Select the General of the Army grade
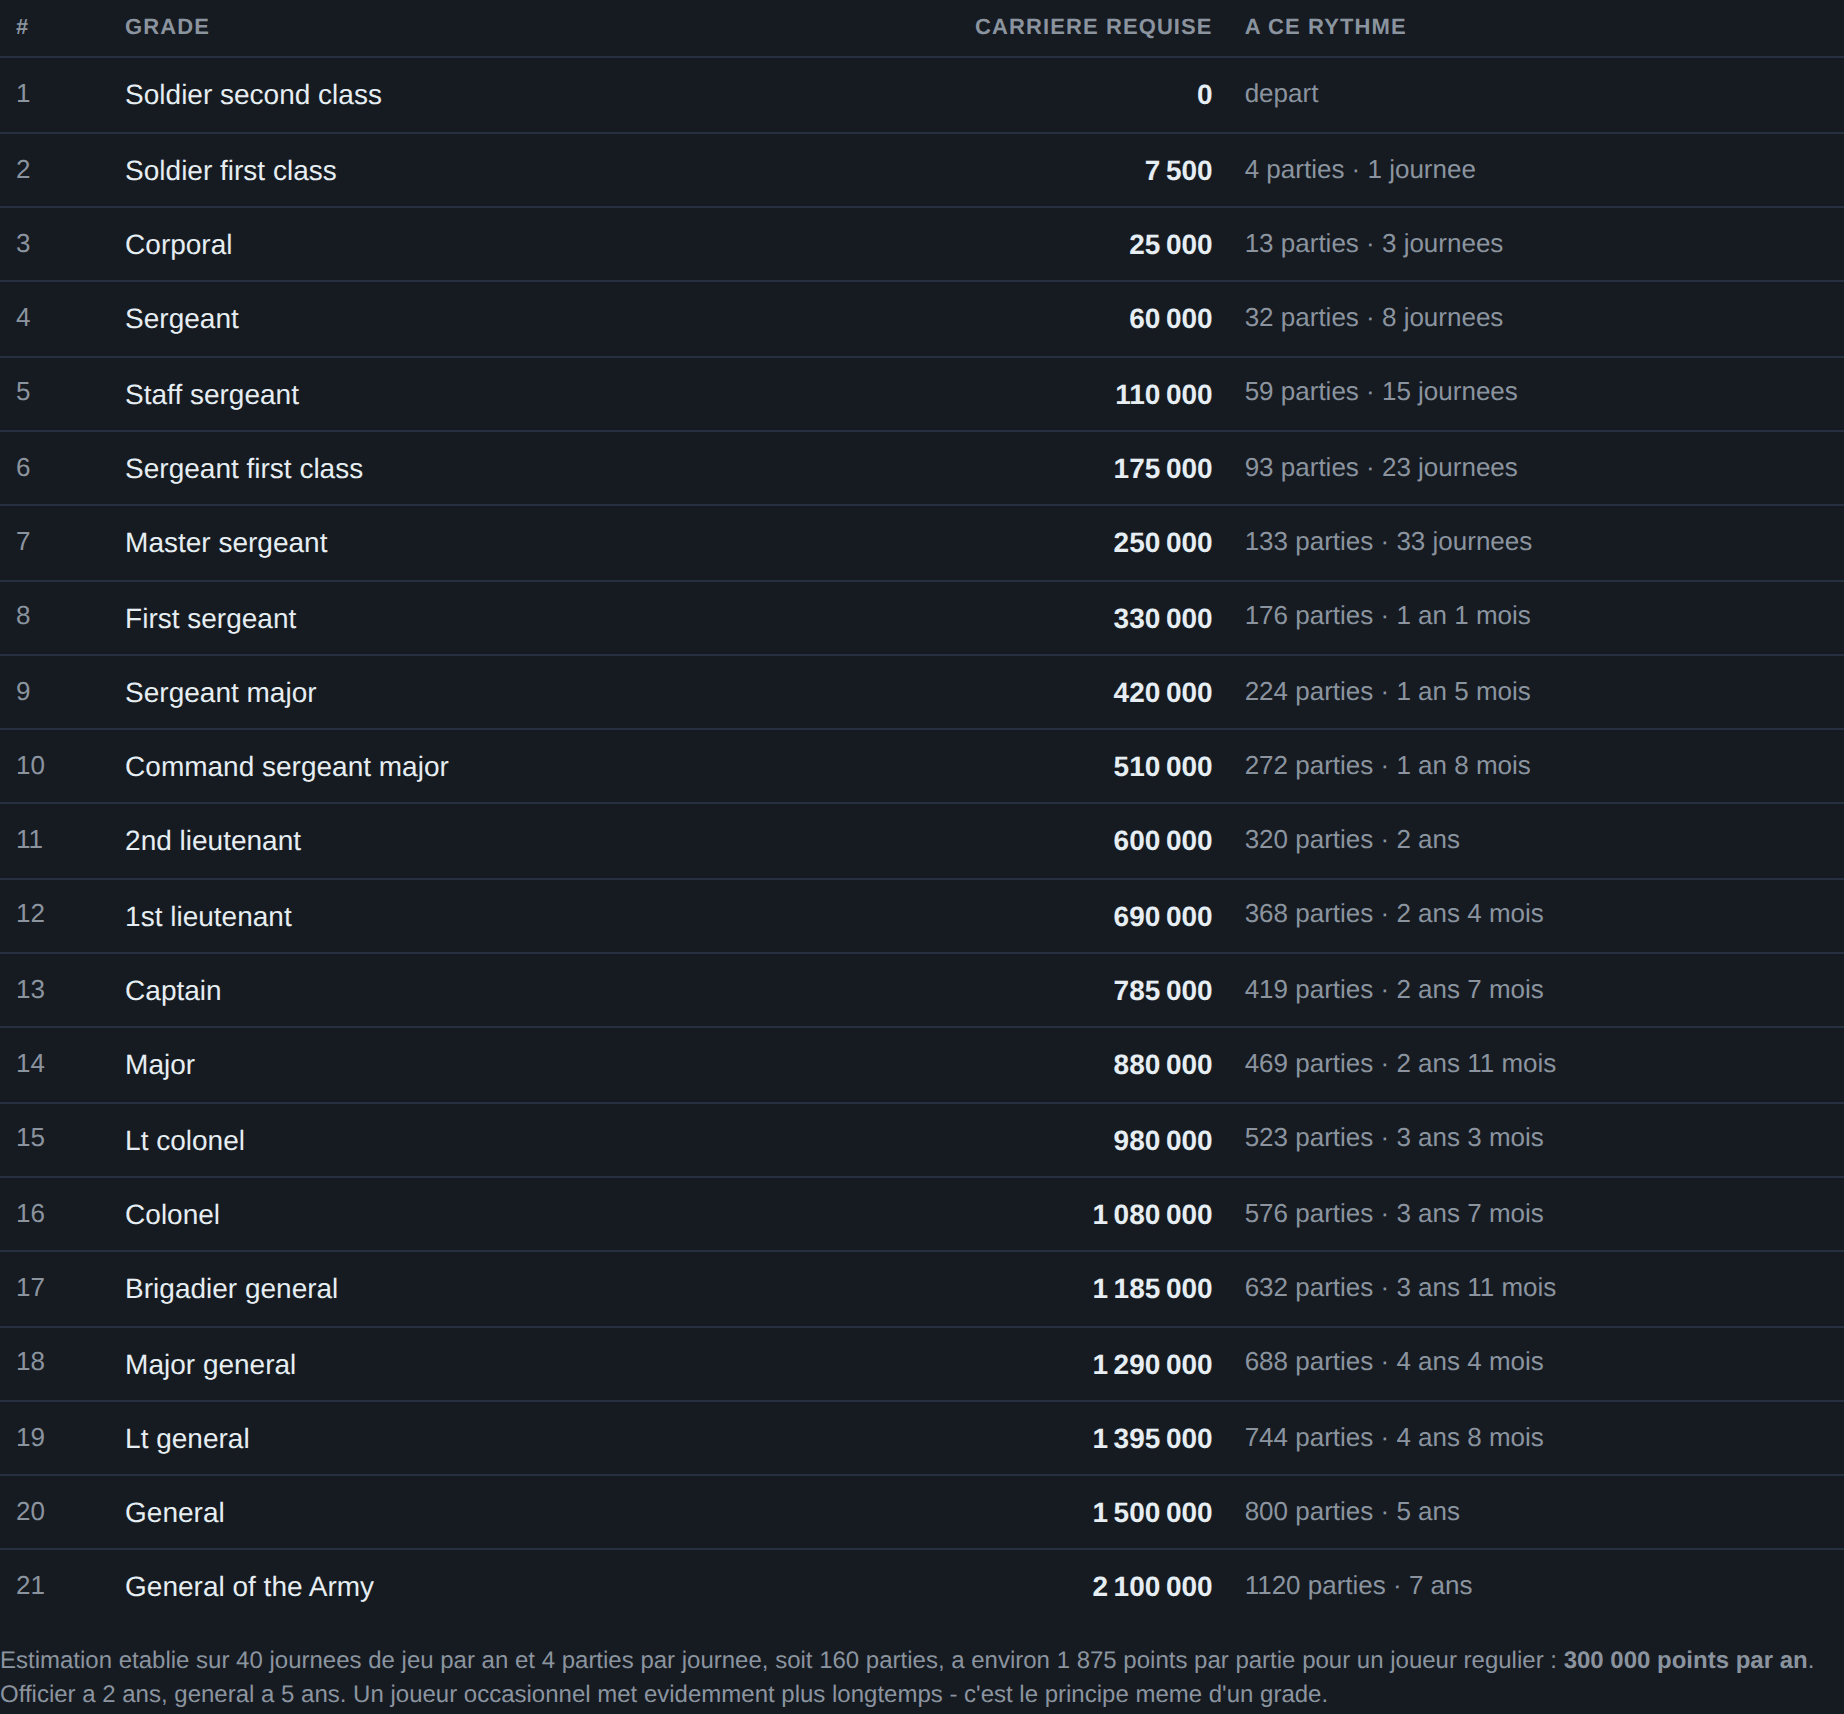 pyautogui.click(x=249, y=1587)
